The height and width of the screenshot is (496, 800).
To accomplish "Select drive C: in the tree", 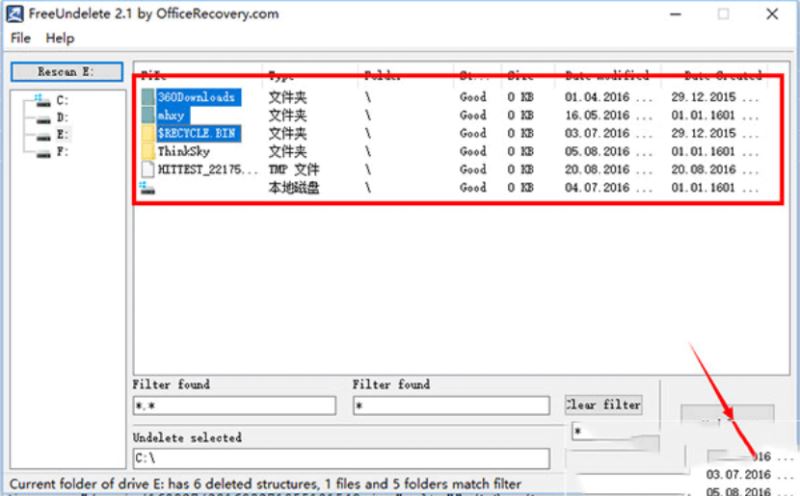I will 62,101.
